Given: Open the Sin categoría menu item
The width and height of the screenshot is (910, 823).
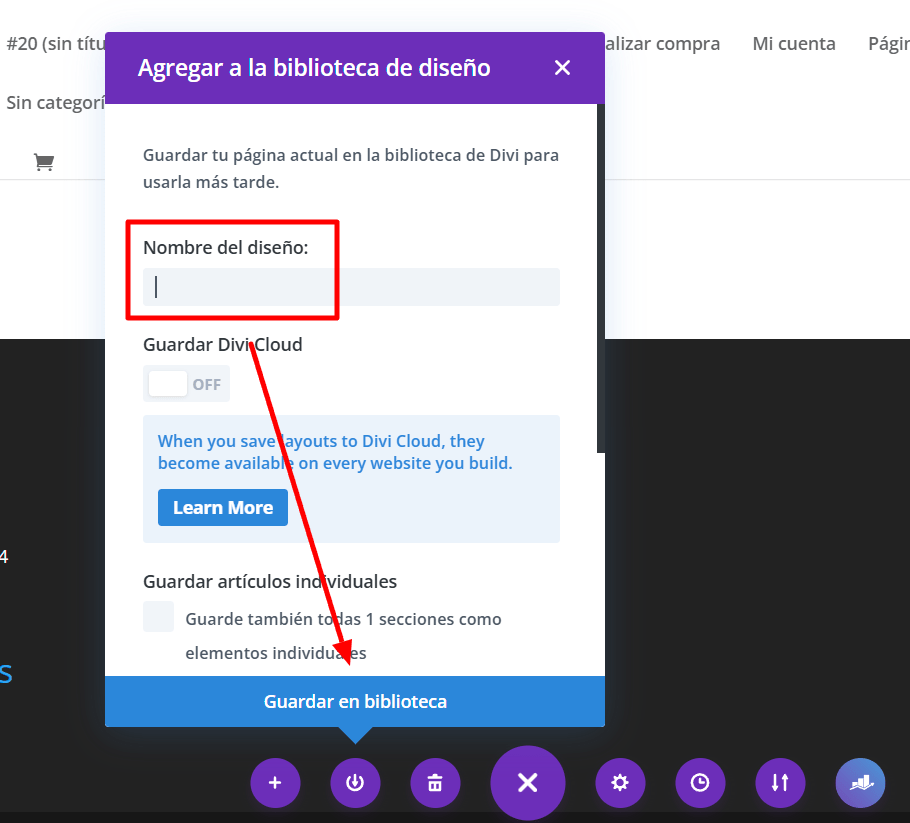Looking at the screenshot, I should tap(56, 103).
